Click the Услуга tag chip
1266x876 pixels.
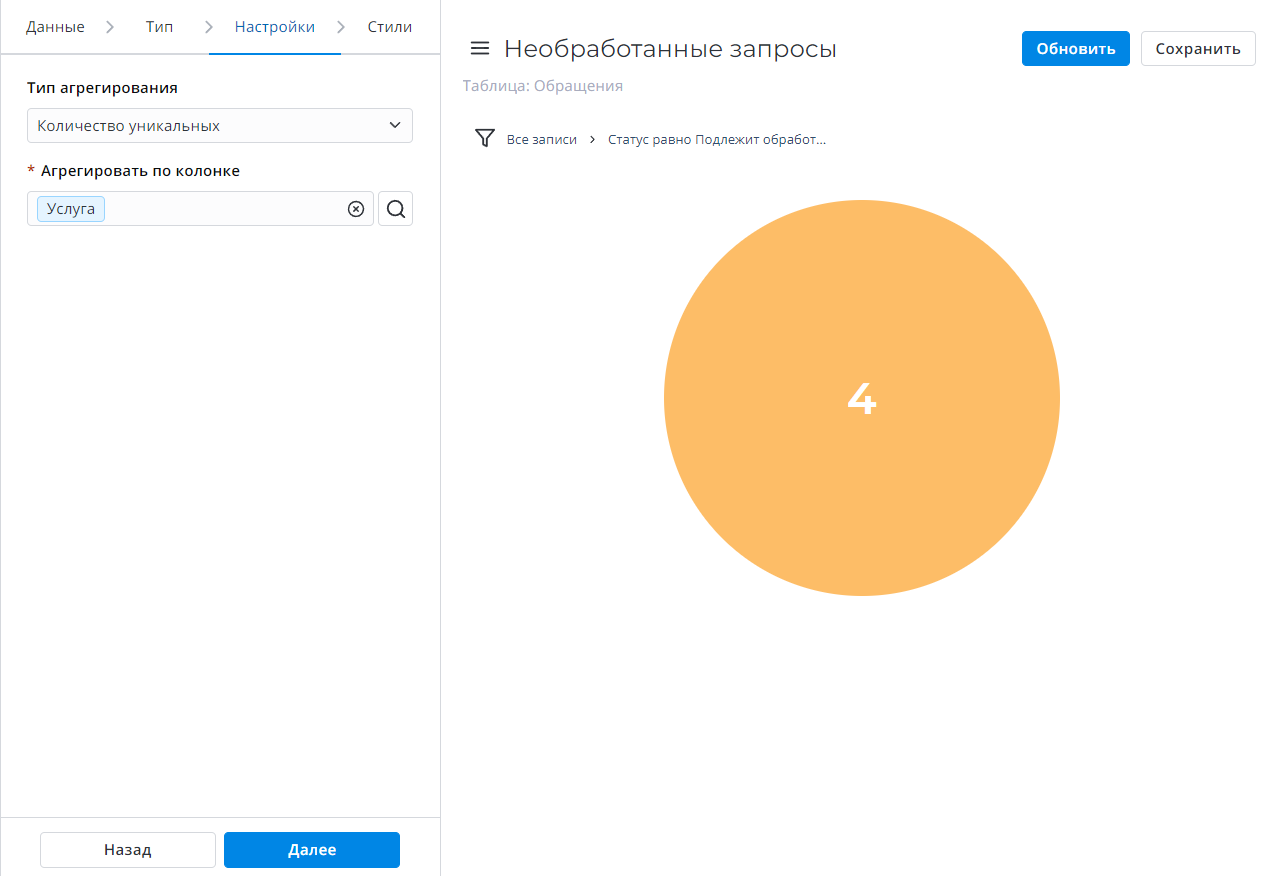71,209
